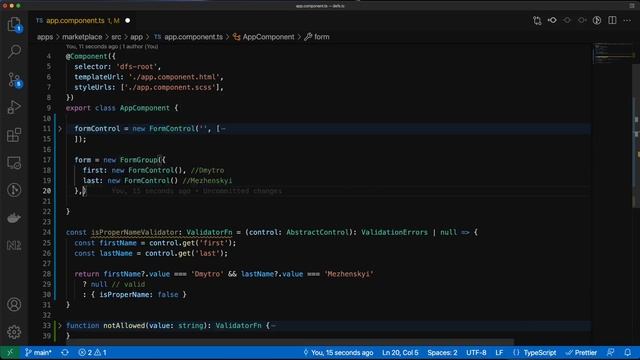Change end of line sequence 'LF'

(499, 353)
